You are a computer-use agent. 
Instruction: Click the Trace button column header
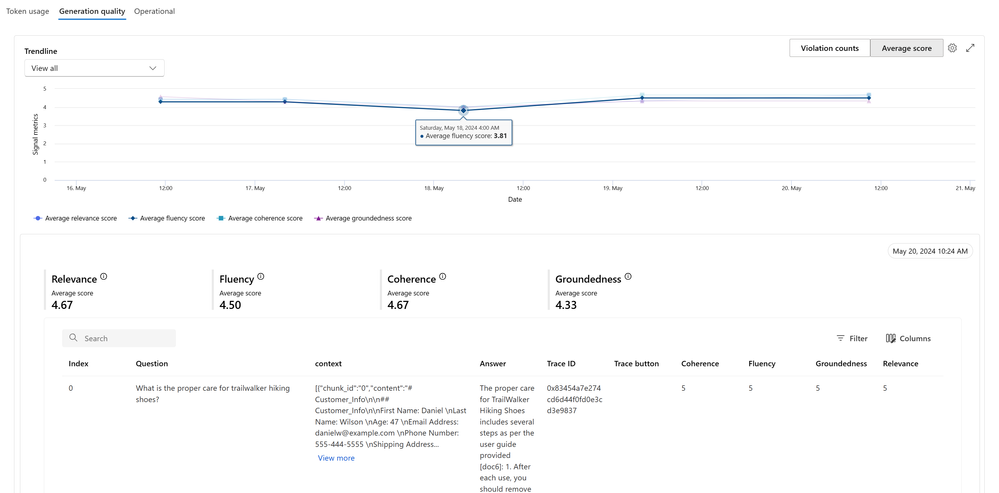point(636,364)
